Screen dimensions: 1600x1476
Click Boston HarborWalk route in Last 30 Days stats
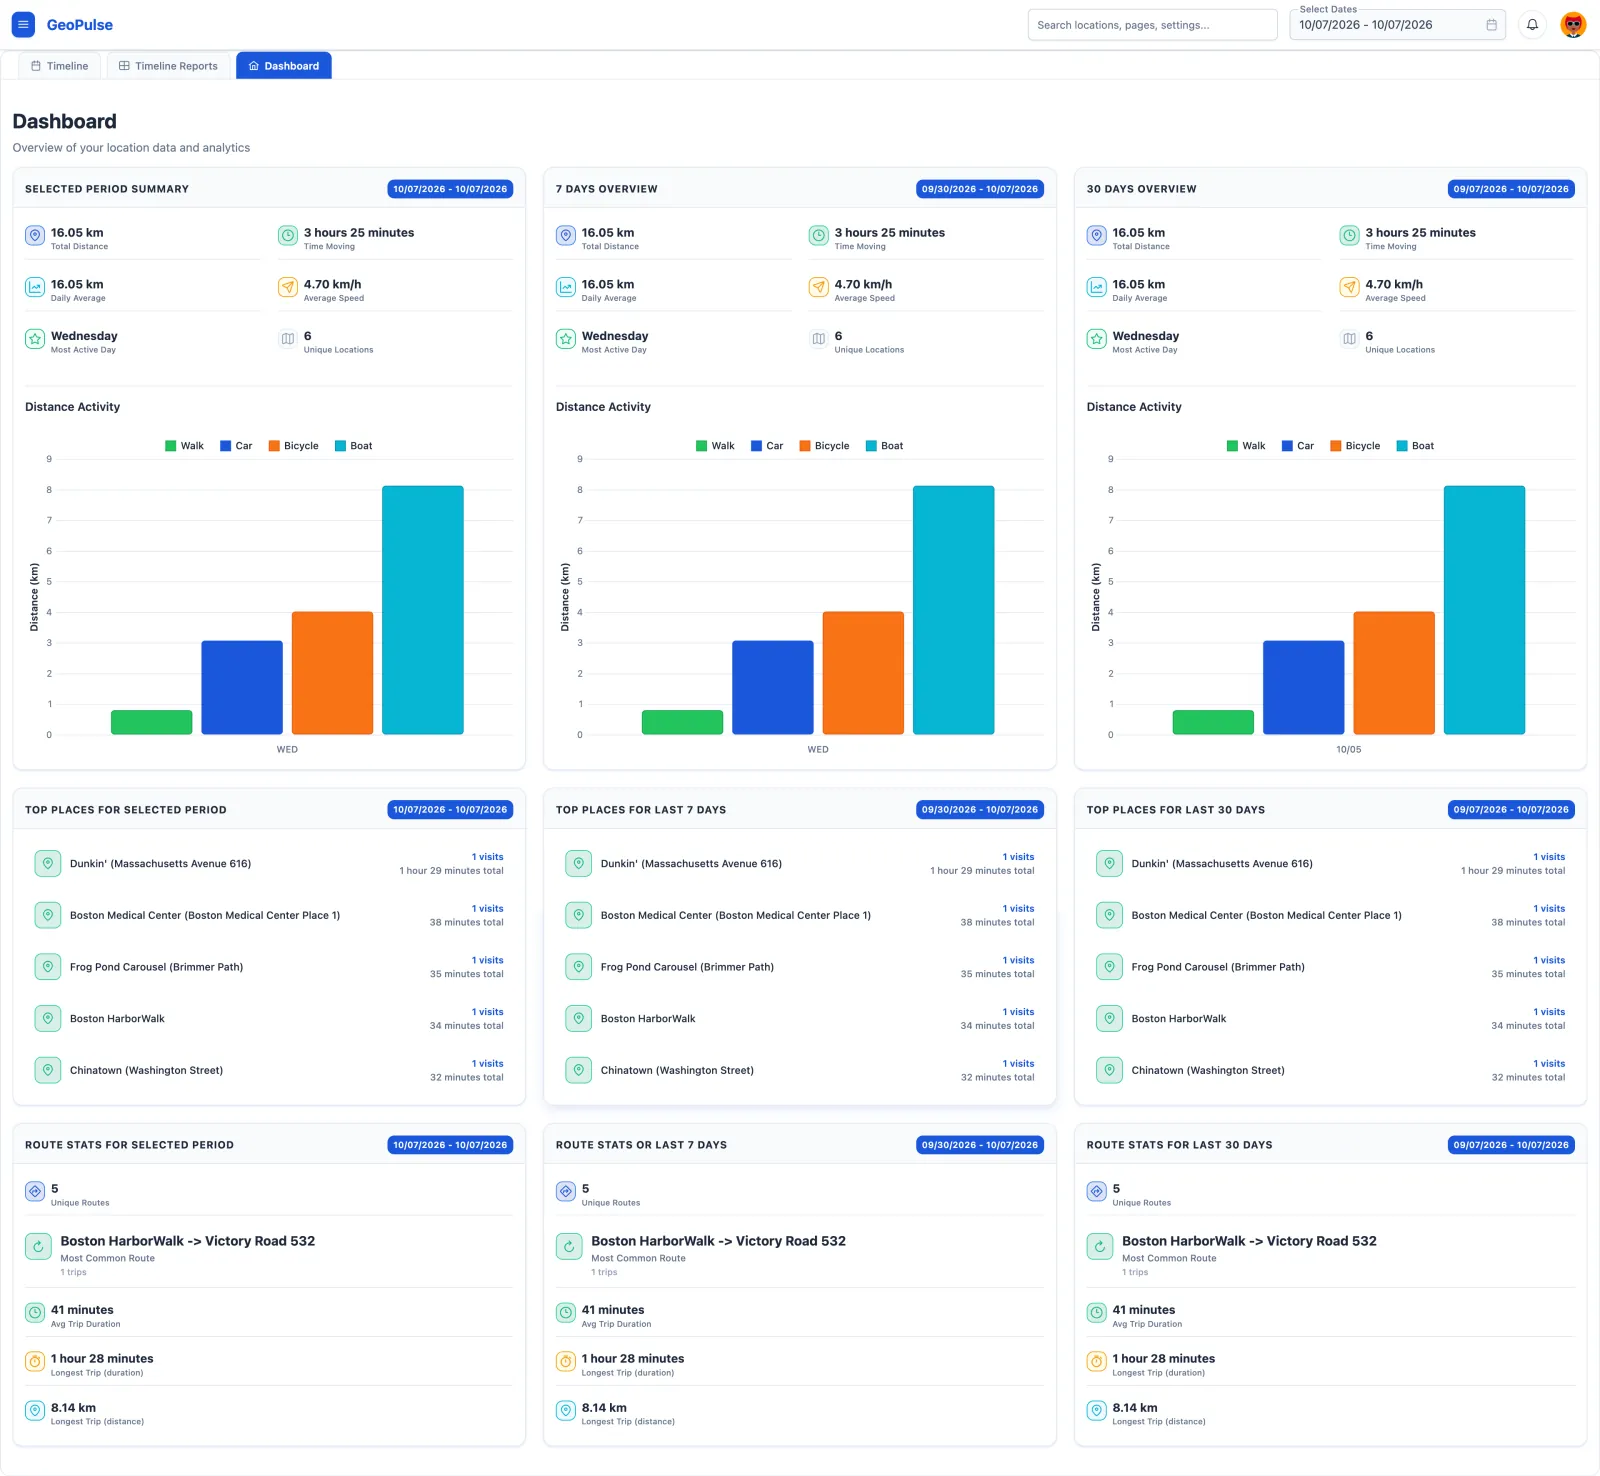pos(1249,1241)
